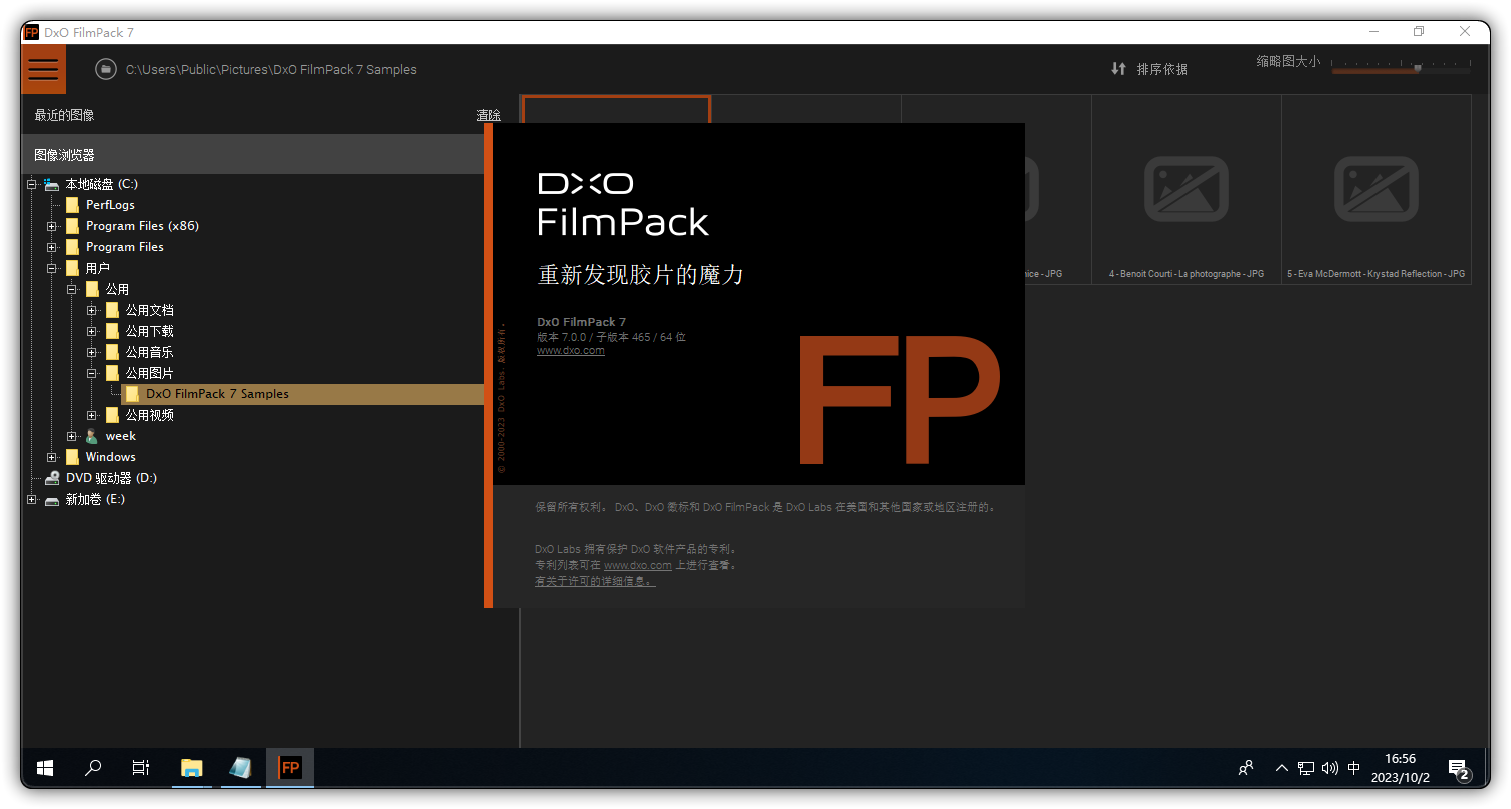Open www.dxo.com link in patent text

[638, 565]
